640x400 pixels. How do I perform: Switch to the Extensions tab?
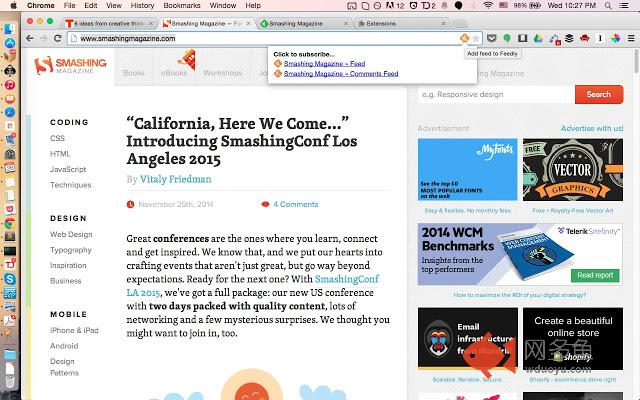point(402,24)
